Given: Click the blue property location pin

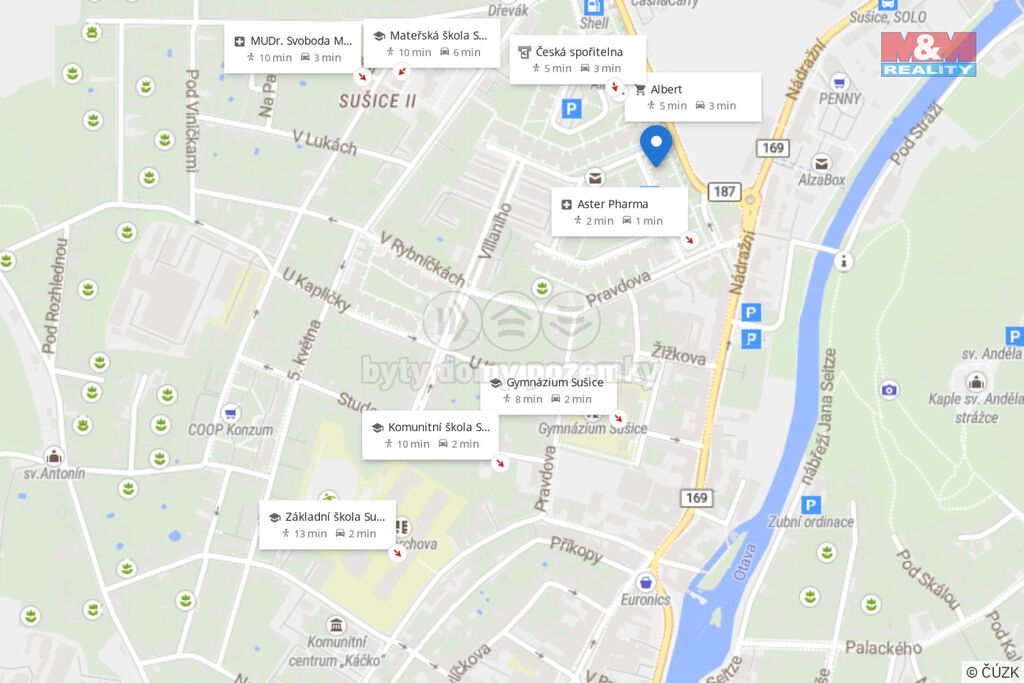Looking at the screenshot, I should (656, 146).
